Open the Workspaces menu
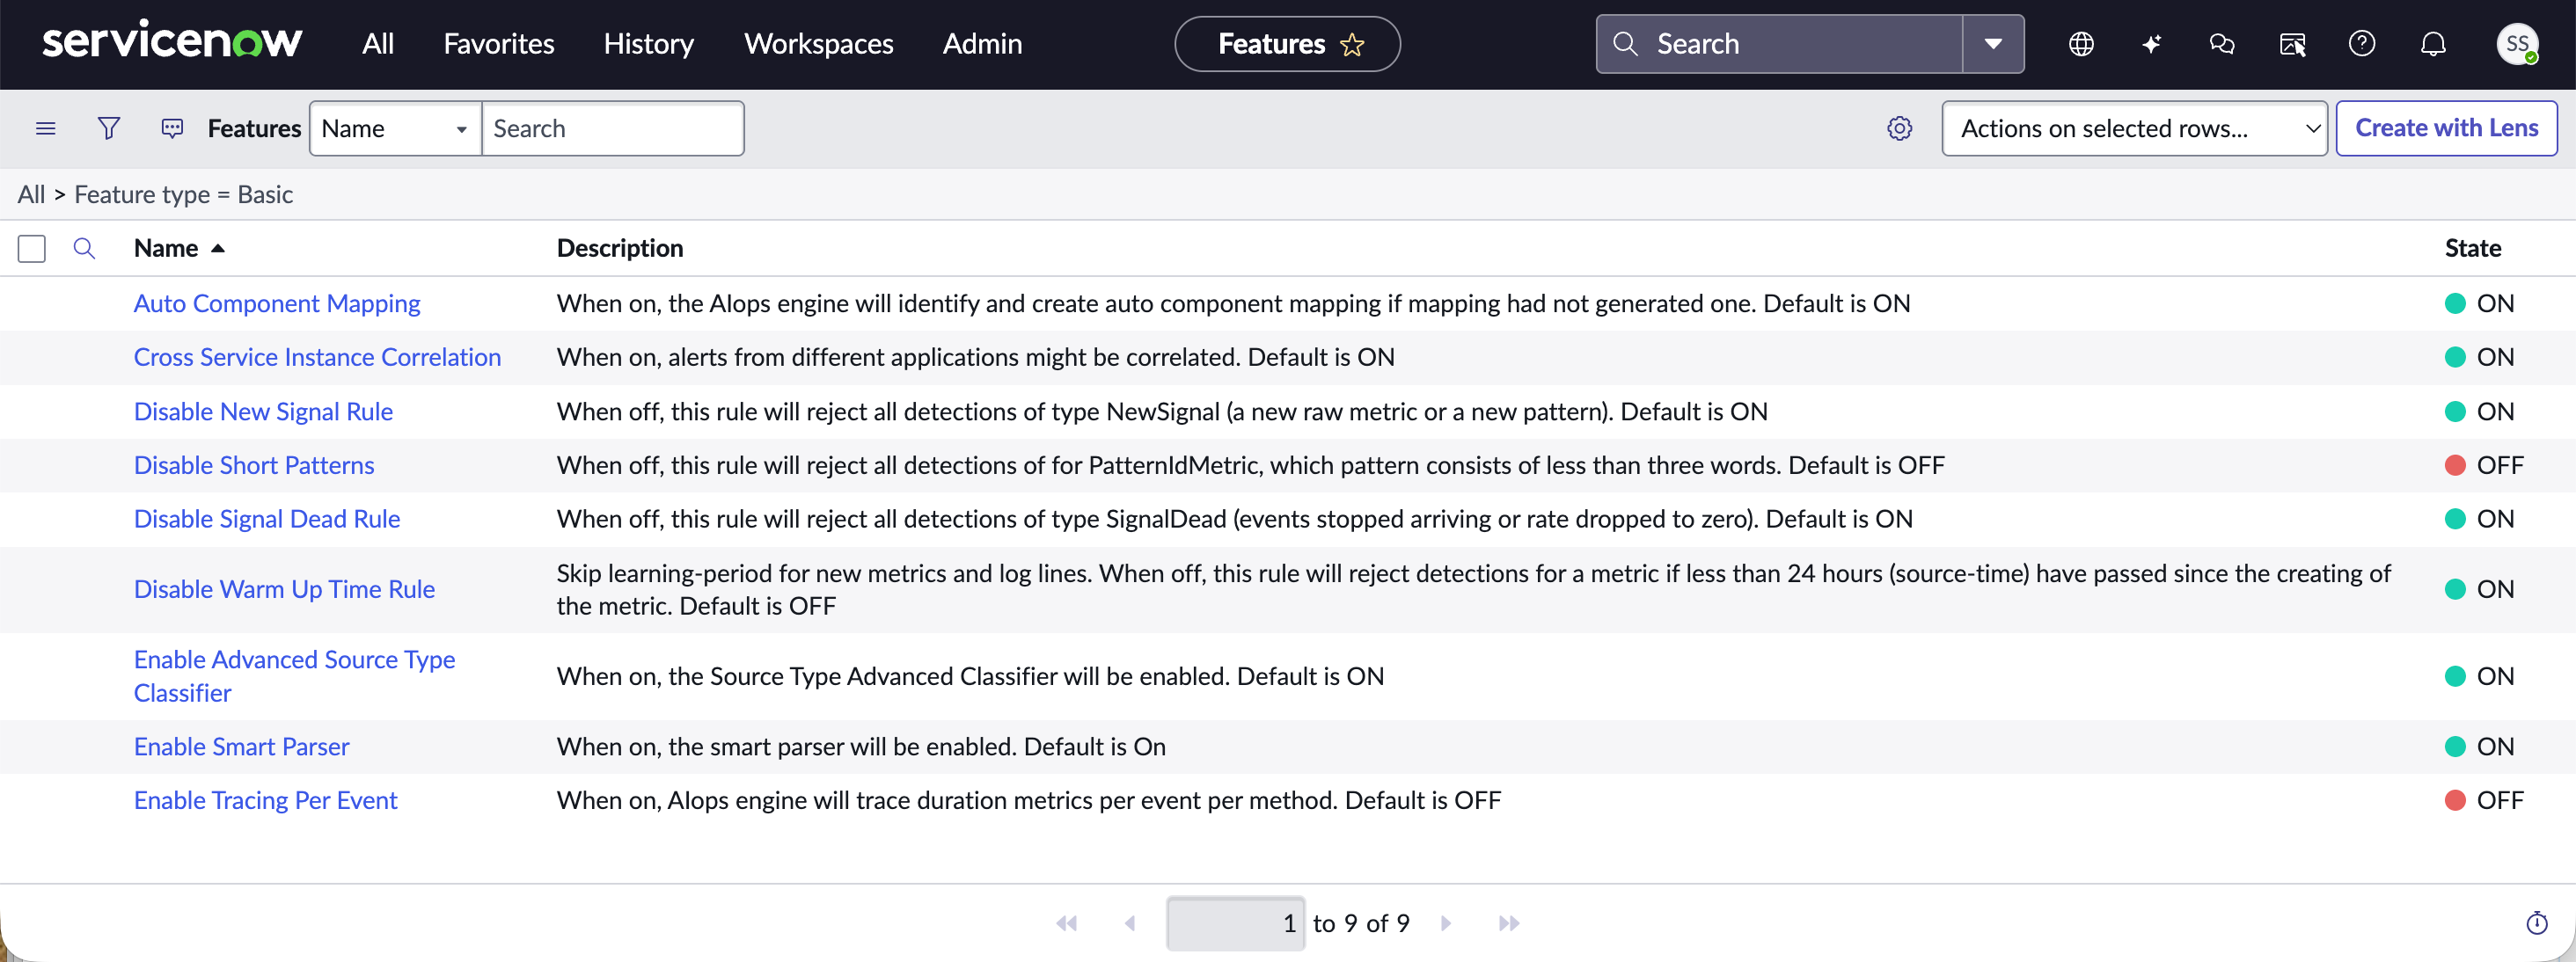The image size is (2576, 962). pos(819,44)
